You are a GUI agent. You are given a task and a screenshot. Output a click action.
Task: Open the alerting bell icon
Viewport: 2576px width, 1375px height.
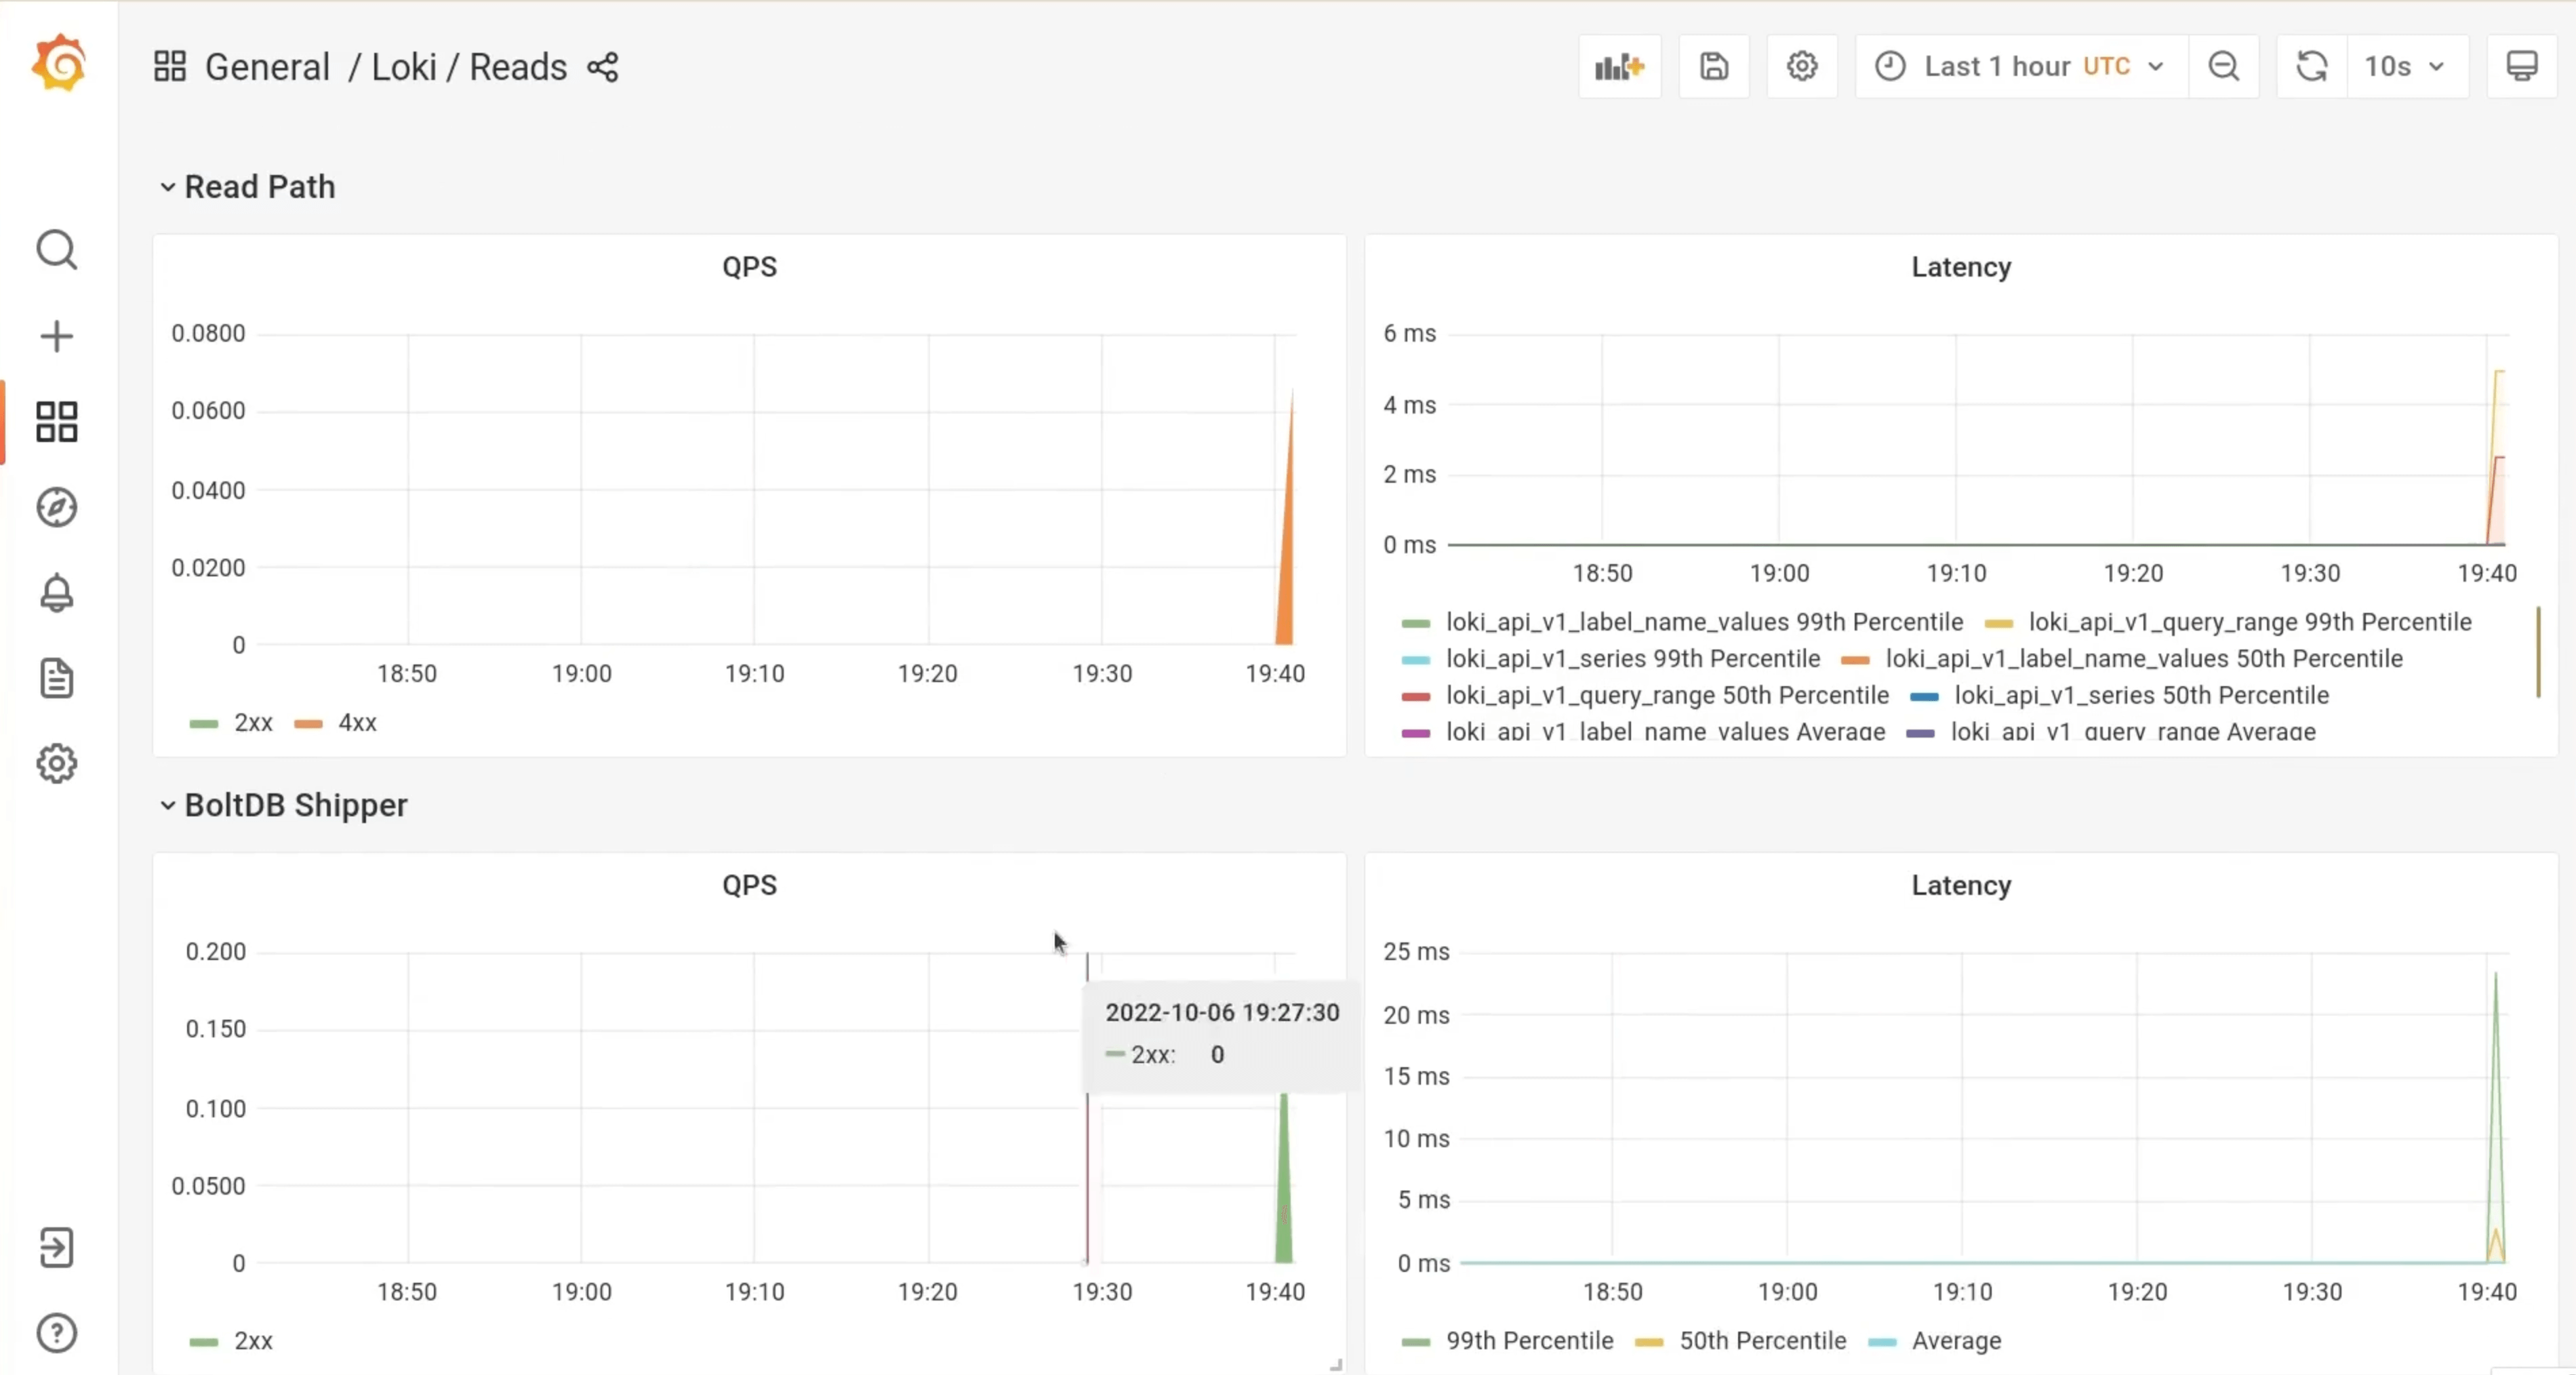click(56, 593)
